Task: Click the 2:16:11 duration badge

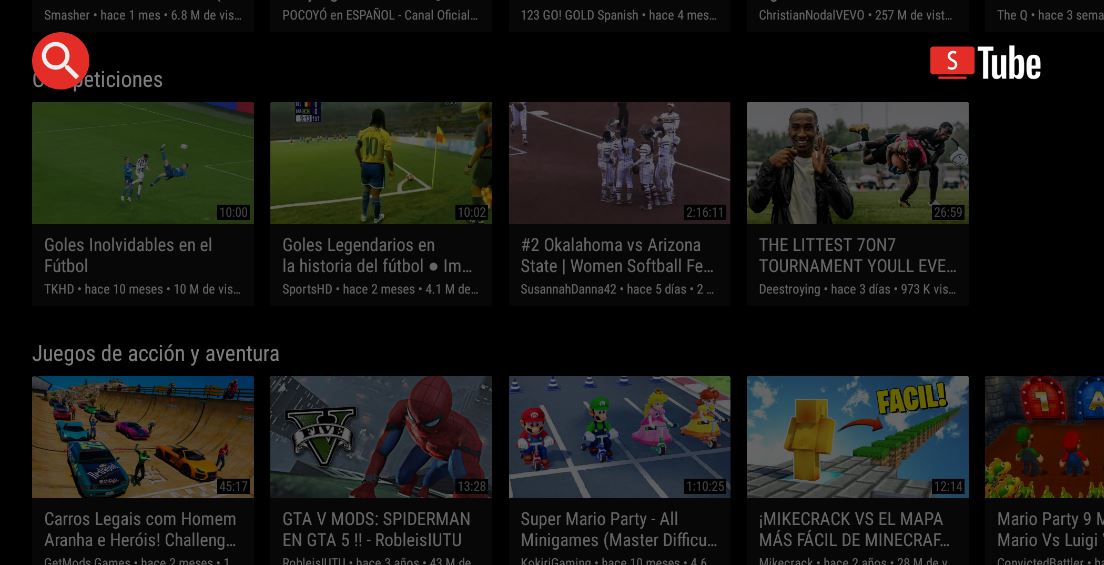Action: 705,213
